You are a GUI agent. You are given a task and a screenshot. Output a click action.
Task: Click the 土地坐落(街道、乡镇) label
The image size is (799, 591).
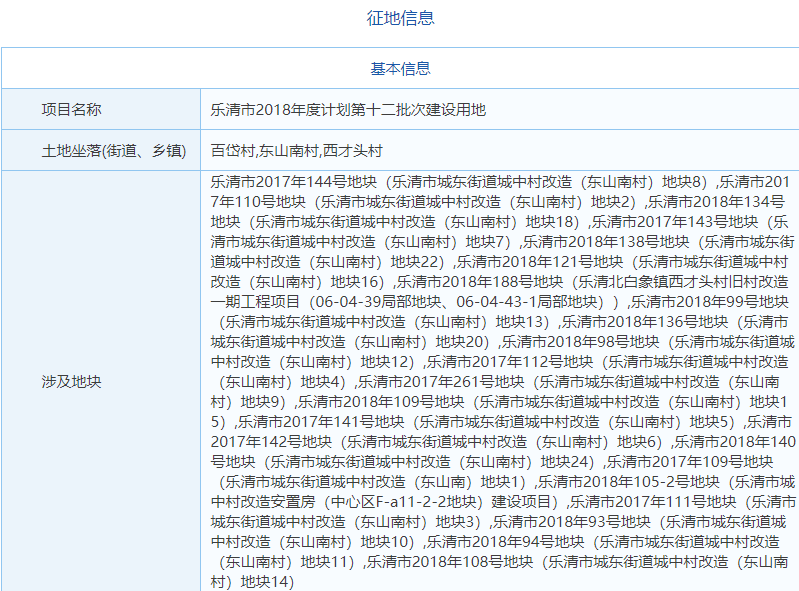(x=114, y=150)
